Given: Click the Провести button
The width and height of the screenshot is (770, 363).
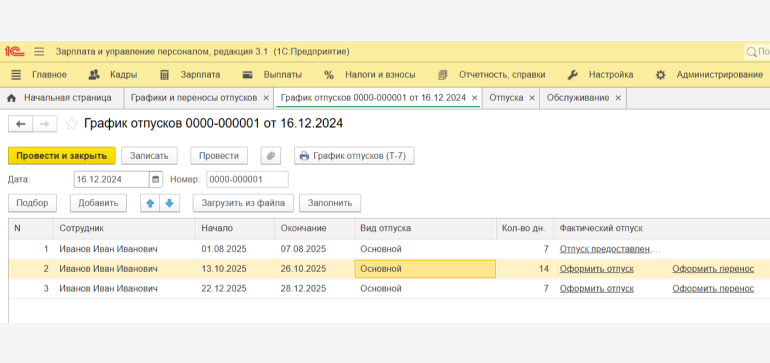Looking at the screenshot, I should [219, 156].
